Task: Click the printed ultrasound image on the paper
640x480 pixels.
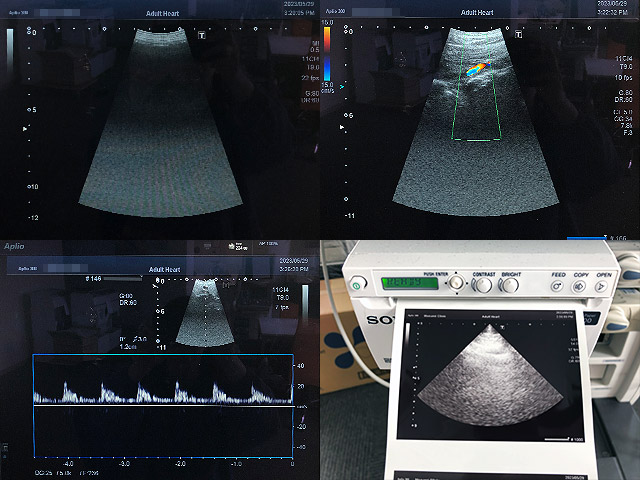Action: (x=490, y=376)
